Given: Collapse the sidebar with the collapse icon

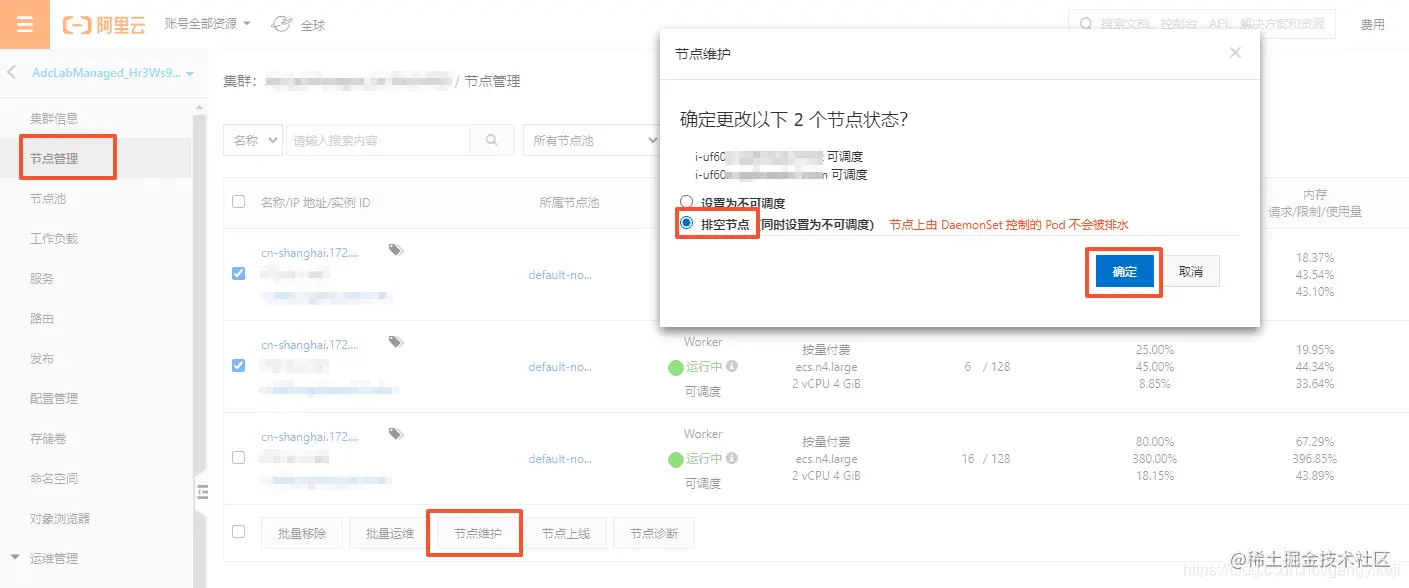Looking at the screenshot, I should pyautogui.click(x=202, y=491).
